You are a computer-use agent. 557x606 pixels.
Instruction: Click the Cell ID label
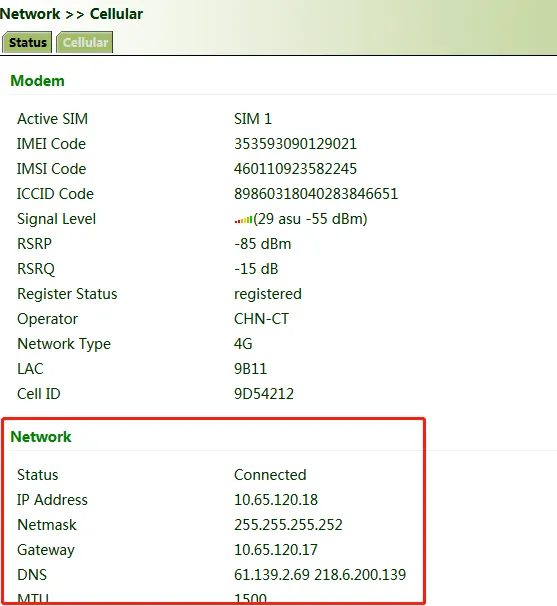[39, 394]
